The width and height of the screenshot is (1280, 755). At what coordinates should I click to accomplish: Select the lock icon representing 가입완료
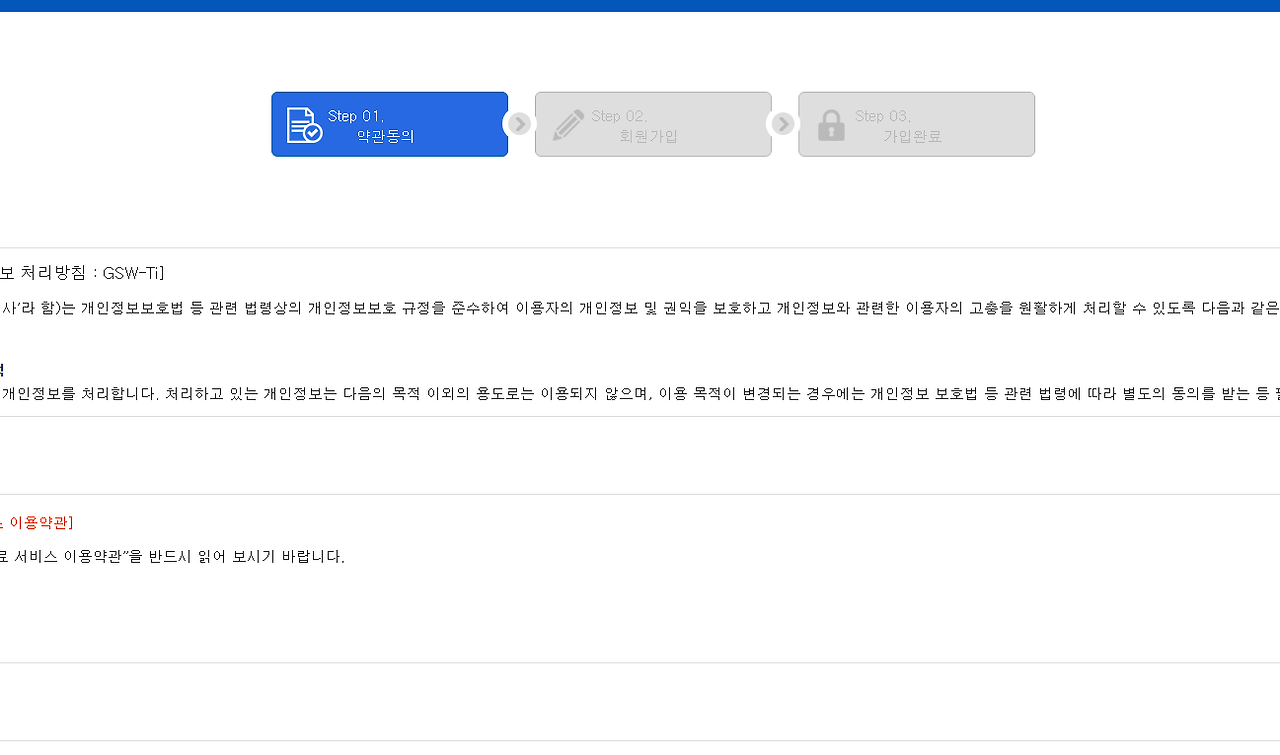[x=831, y=124]
